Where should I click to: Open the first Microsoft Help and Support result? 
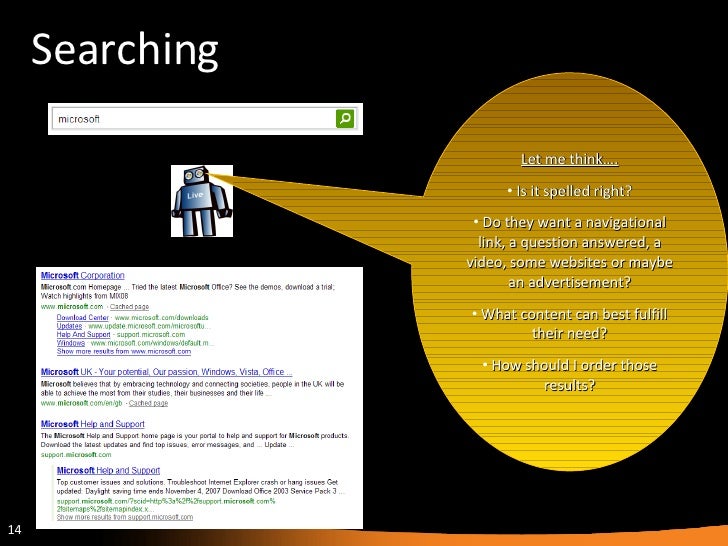[92, 424]
